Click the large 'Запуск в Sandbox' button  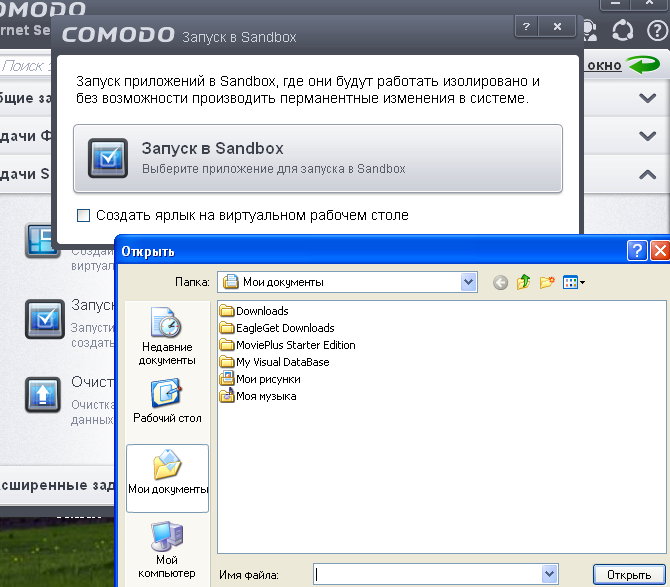click(318, 158)
